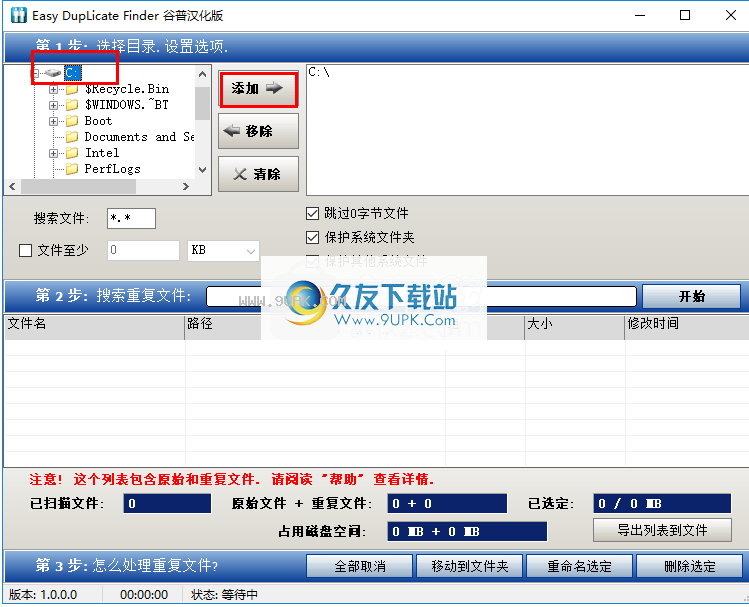Click the 添加 add button
Screen dimensions: 749x607
(x=258, y=89)
